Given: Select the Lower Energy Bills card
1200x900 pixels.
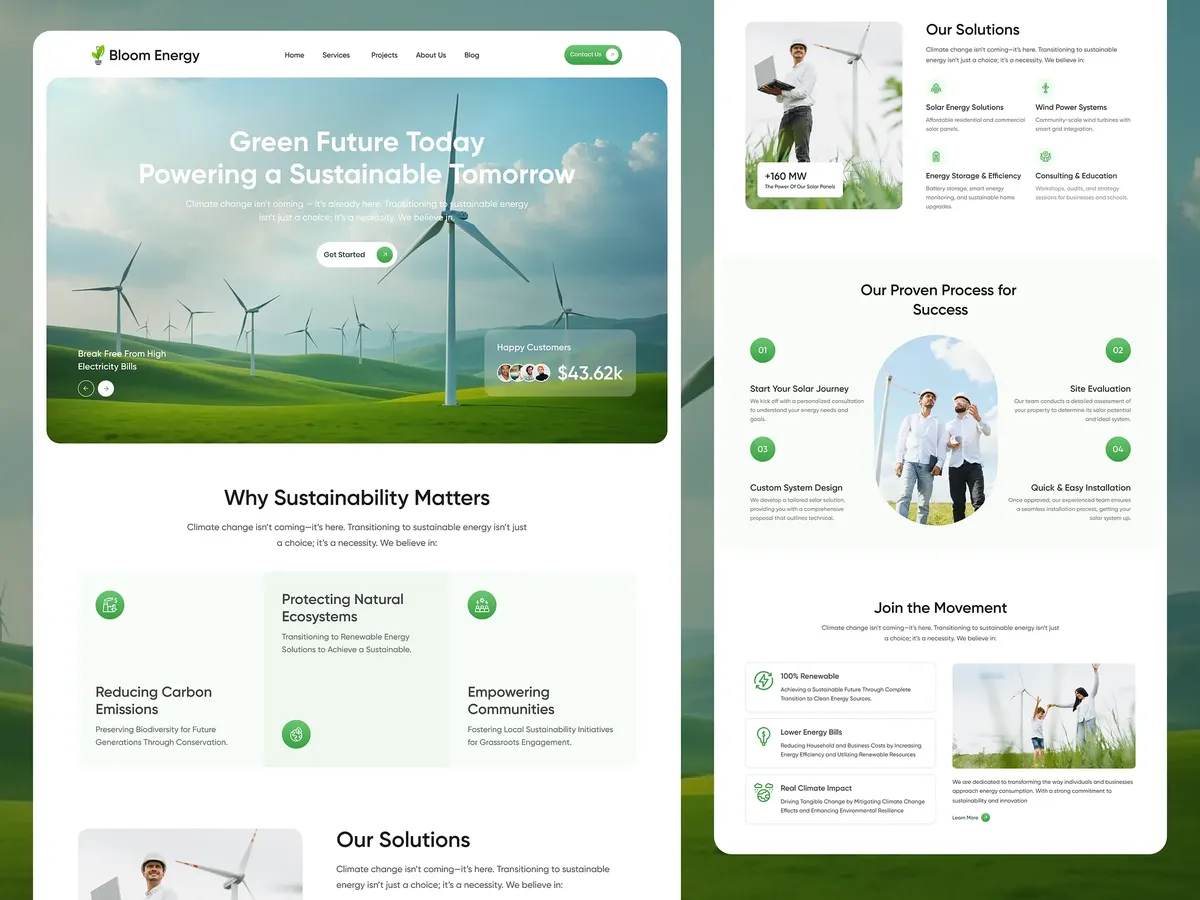Looking at the screenshot, I should point(841,743).
